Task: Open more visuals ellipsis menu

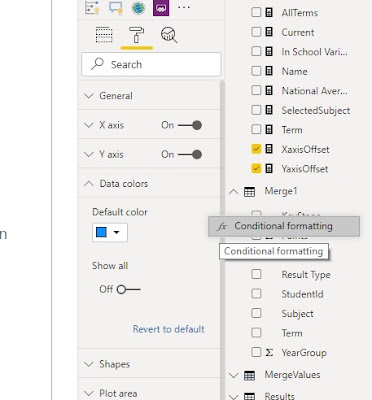Action: tap(184, 7)
